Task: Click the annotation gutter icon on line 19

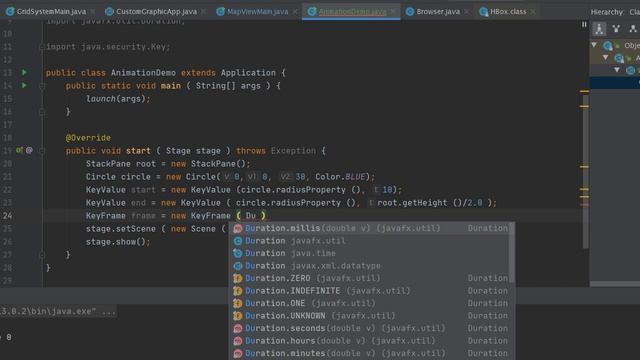Action: 29,150
